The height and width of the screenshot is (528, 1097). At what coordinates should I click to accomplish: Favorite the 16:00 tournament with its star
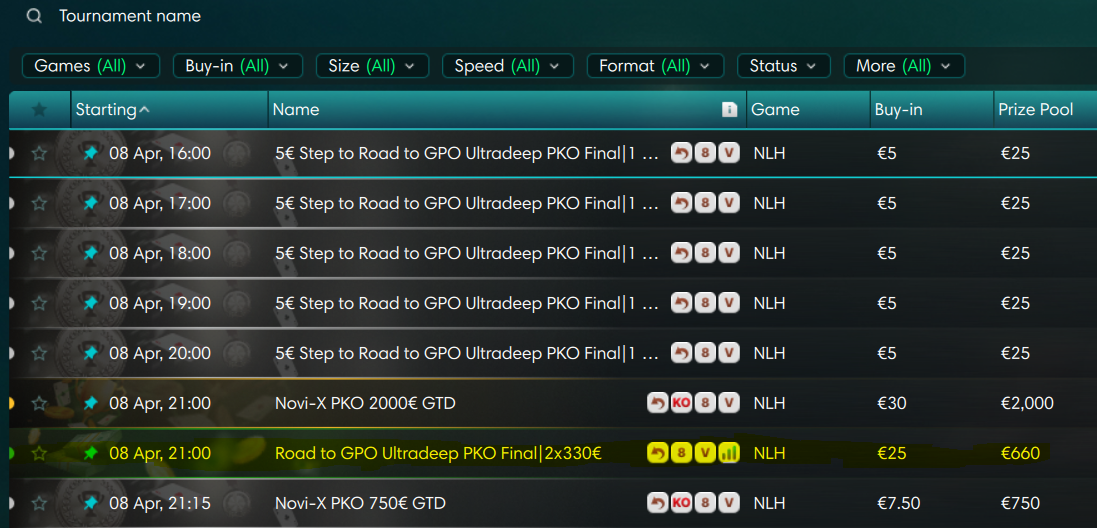(x=39, y=153)
